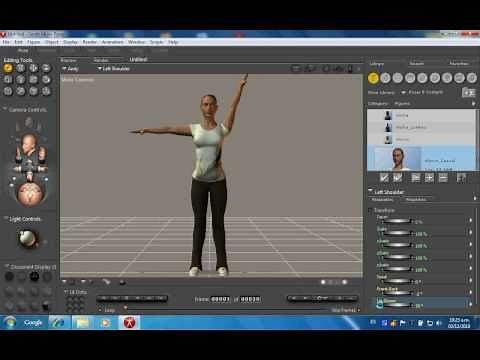The width and height of the screenshot is (480, 360).
Task: Select the Twist editing tool
Action: click(x=21, y=68)
